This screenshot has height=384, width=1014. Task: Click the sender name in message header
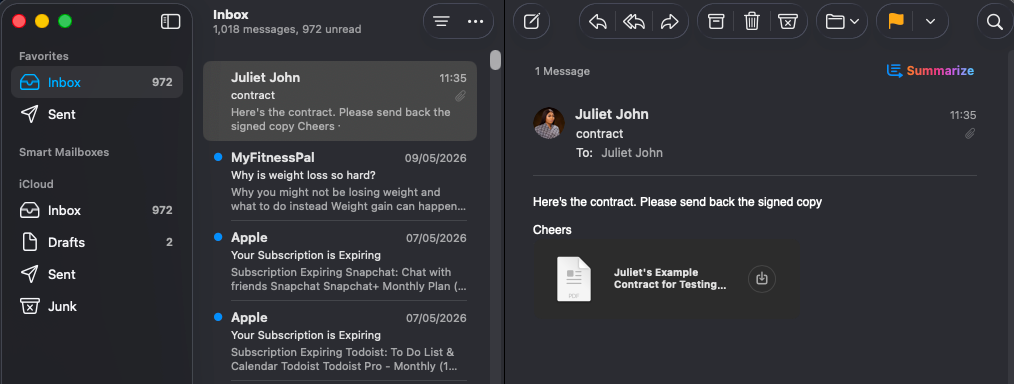(612, 114)
